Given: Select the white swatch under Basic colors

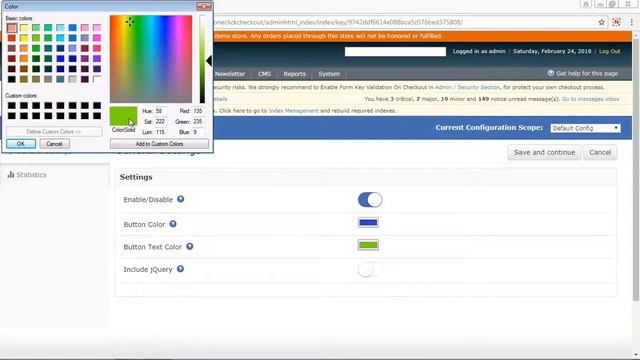Looking at the screenshot, I should tap(97, 79).
